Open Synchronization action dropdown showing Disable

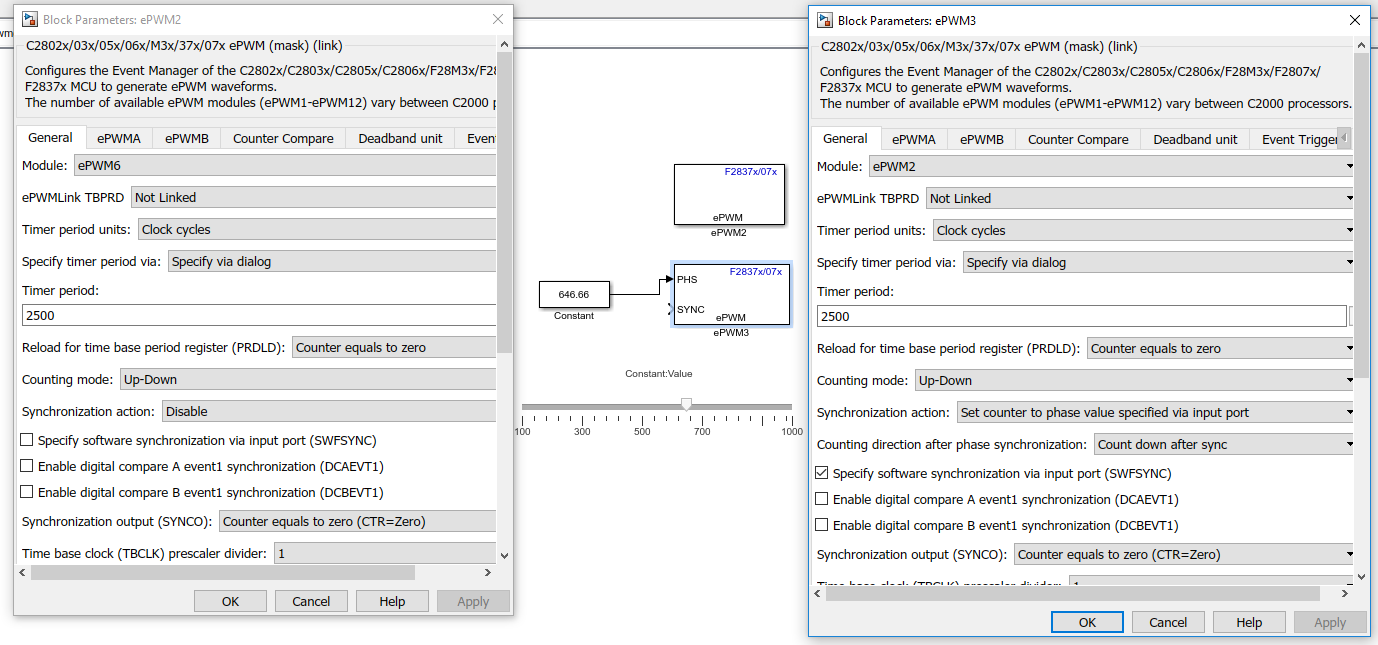pyautogui.click(x=329, y=411)
